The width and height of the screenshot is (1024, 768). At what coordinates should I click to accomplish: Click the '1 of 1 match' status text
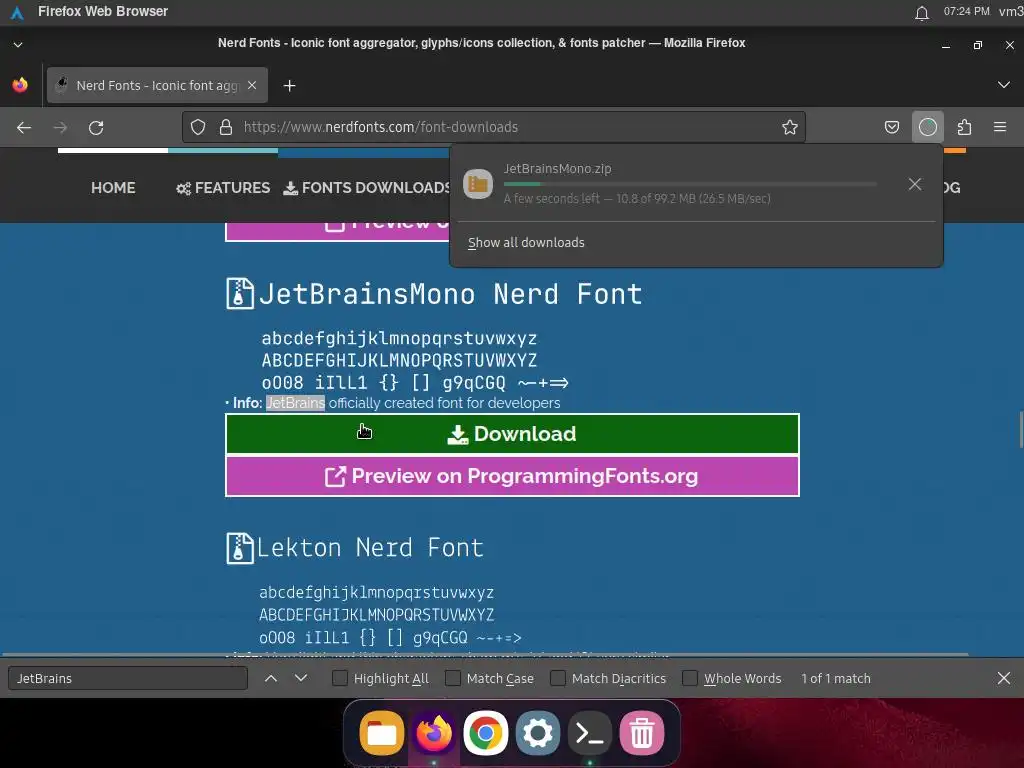click(836, 679)
